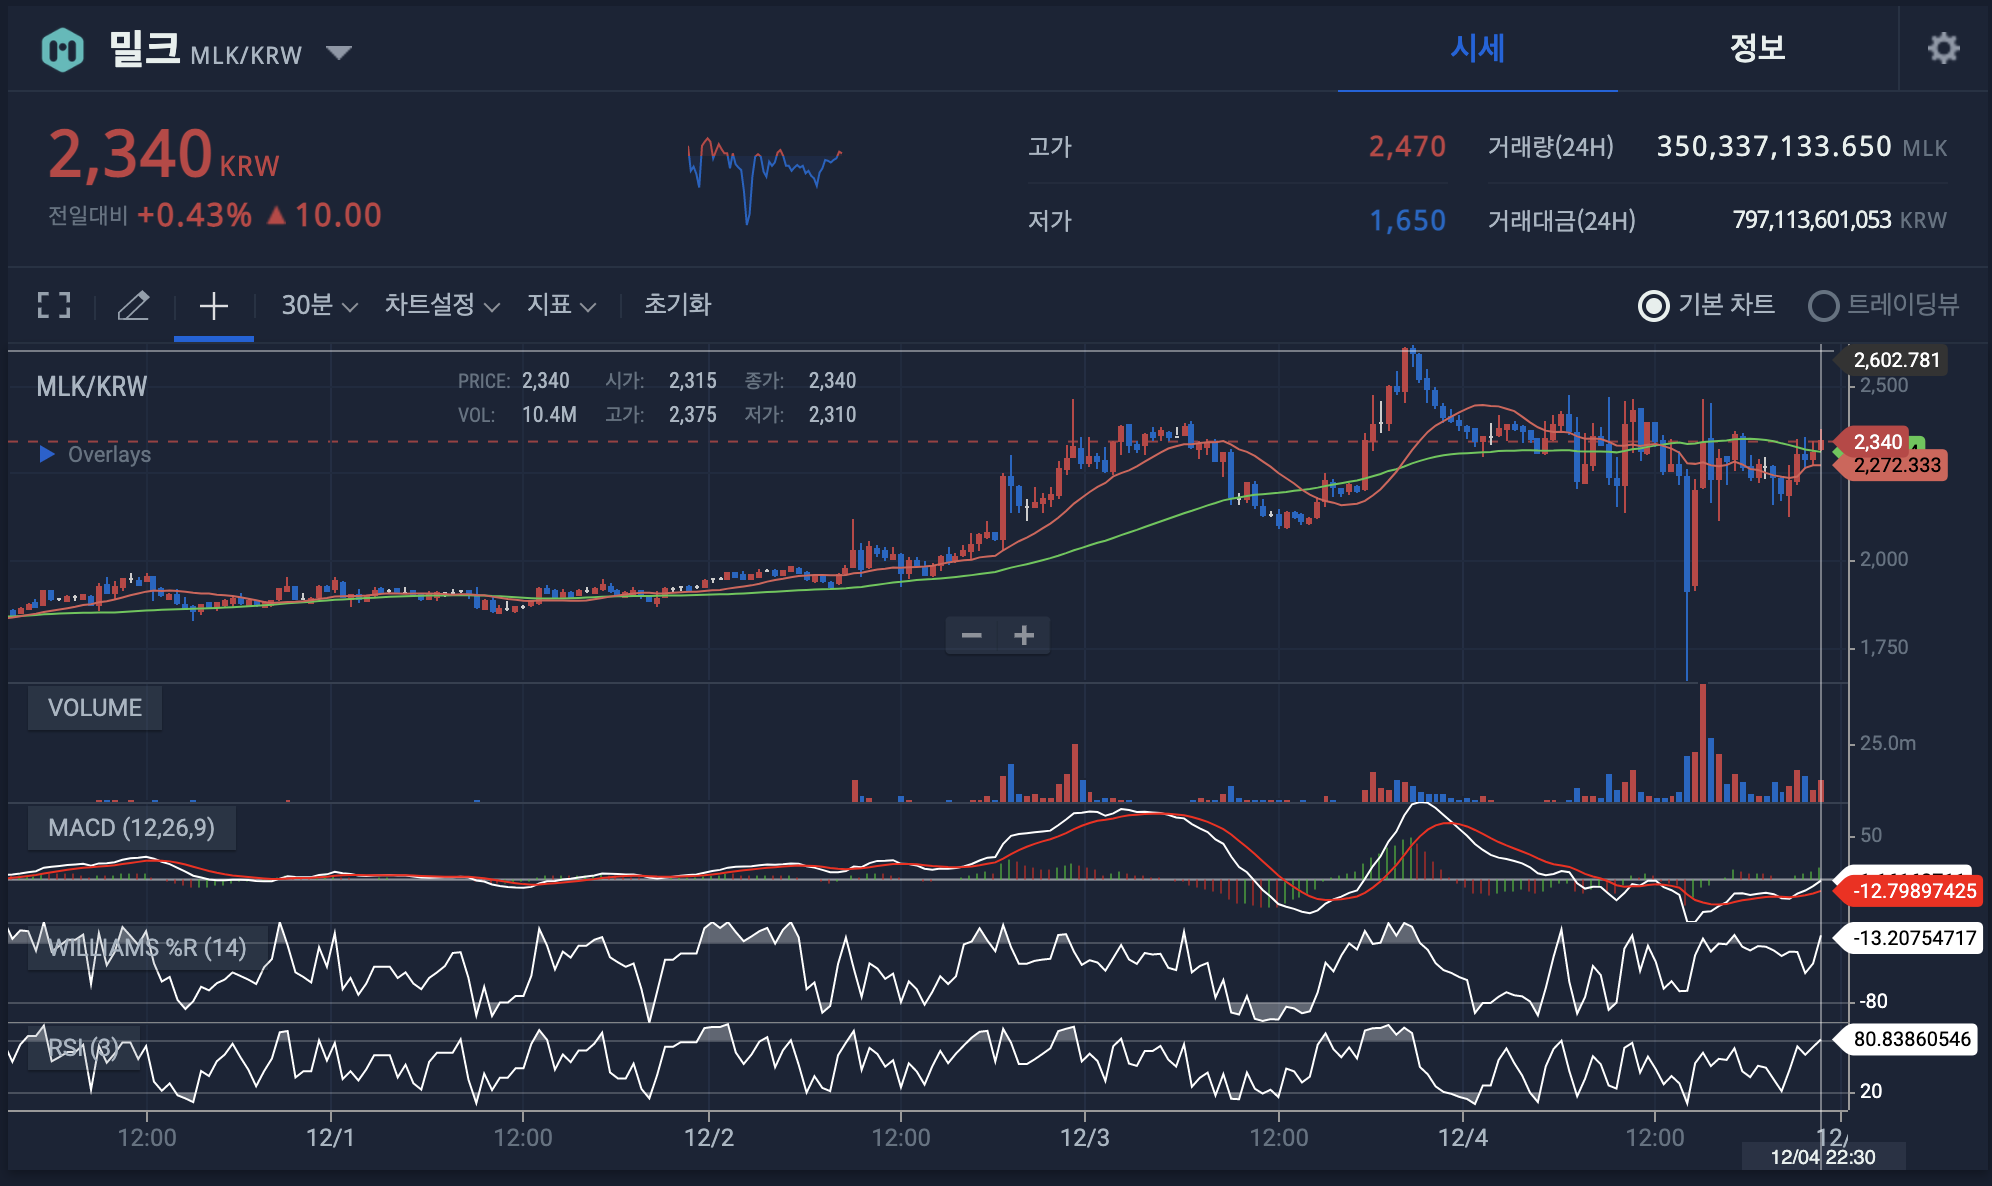Click 초기화 reset button
Image resolution: width=1992 pixels, height=1186 pixels.
[677, 305]
